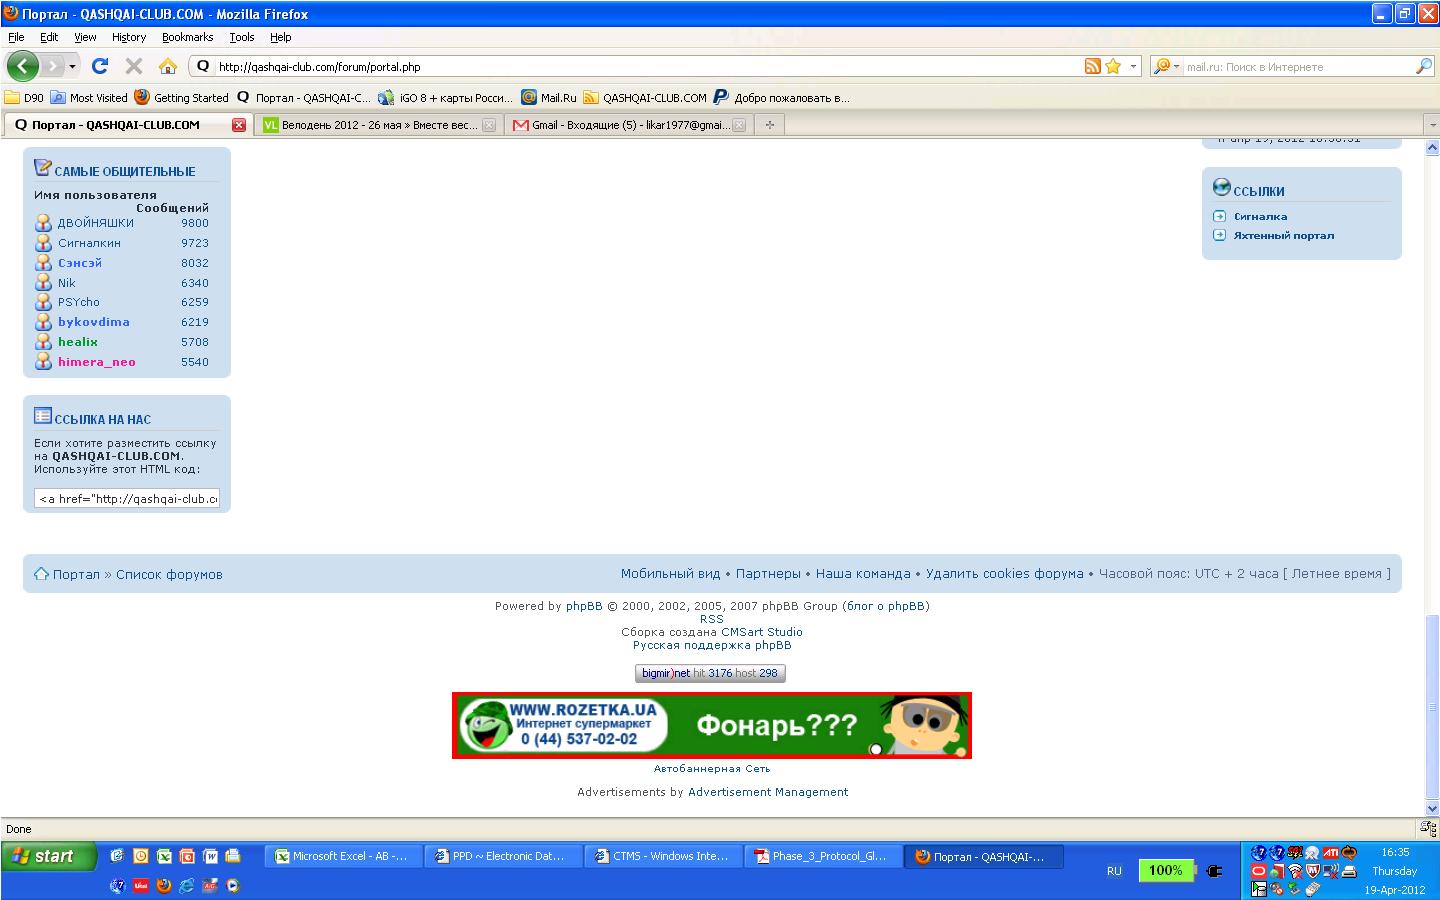Click the HTML link code input field
This screenshot has height=900, width=1440.
coord(127,498)
